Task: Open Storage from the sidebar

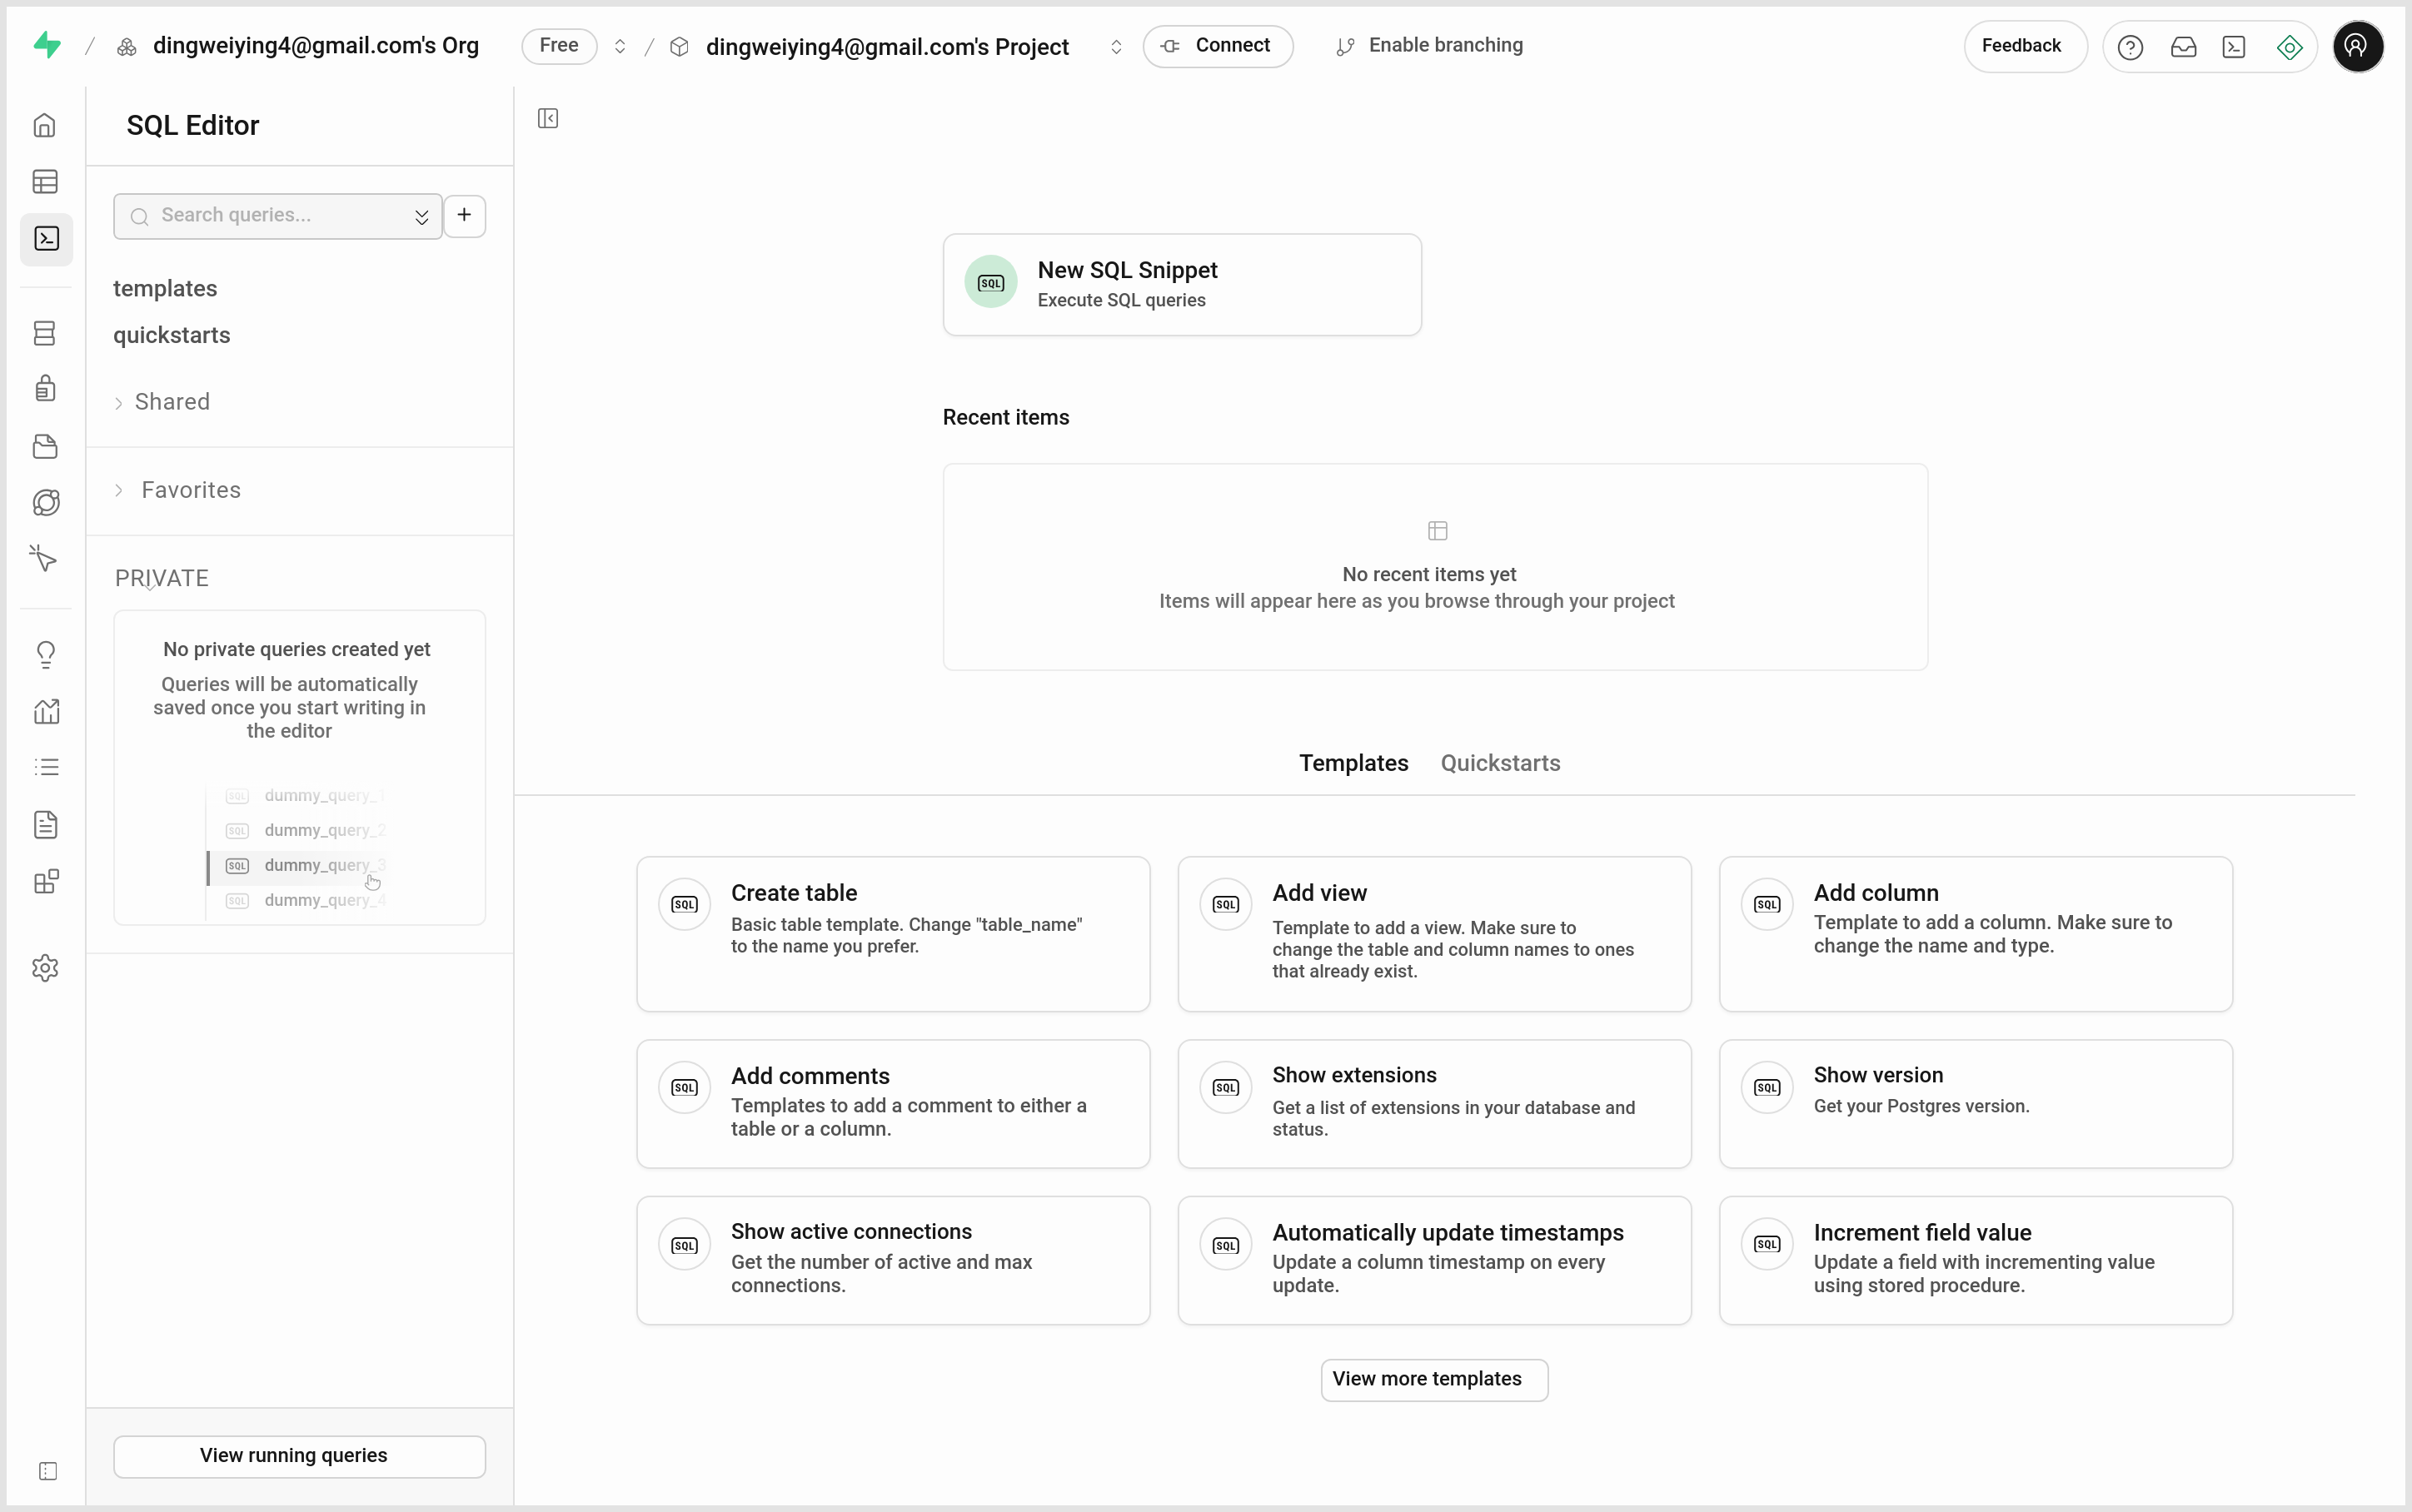Action: tap(44, 447)
